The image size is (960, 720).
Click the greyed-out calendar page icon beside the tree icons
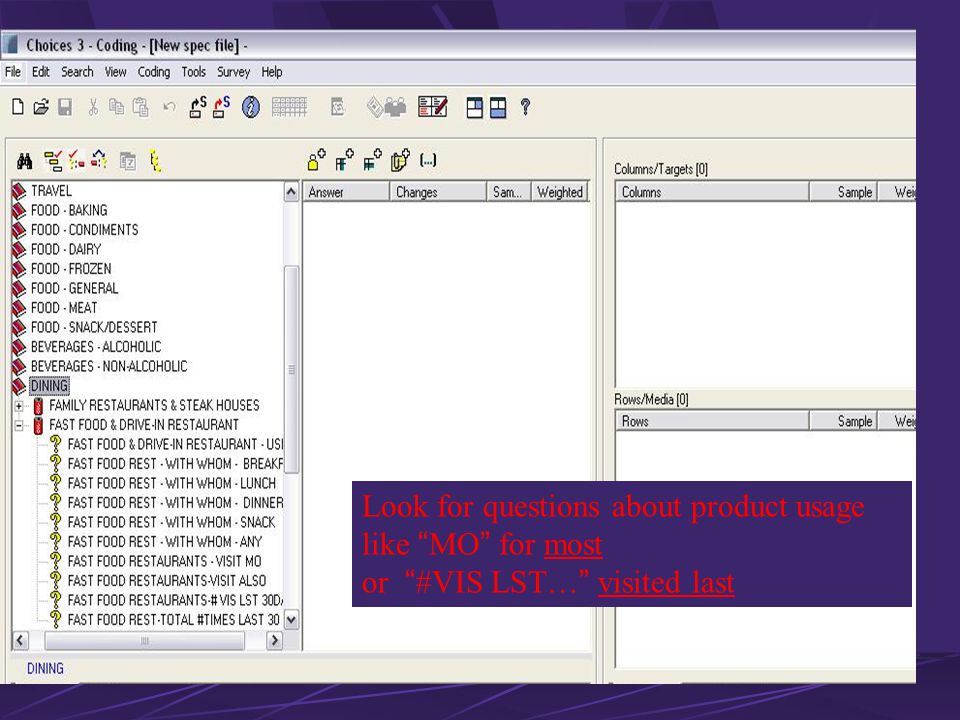coord(127,161)
